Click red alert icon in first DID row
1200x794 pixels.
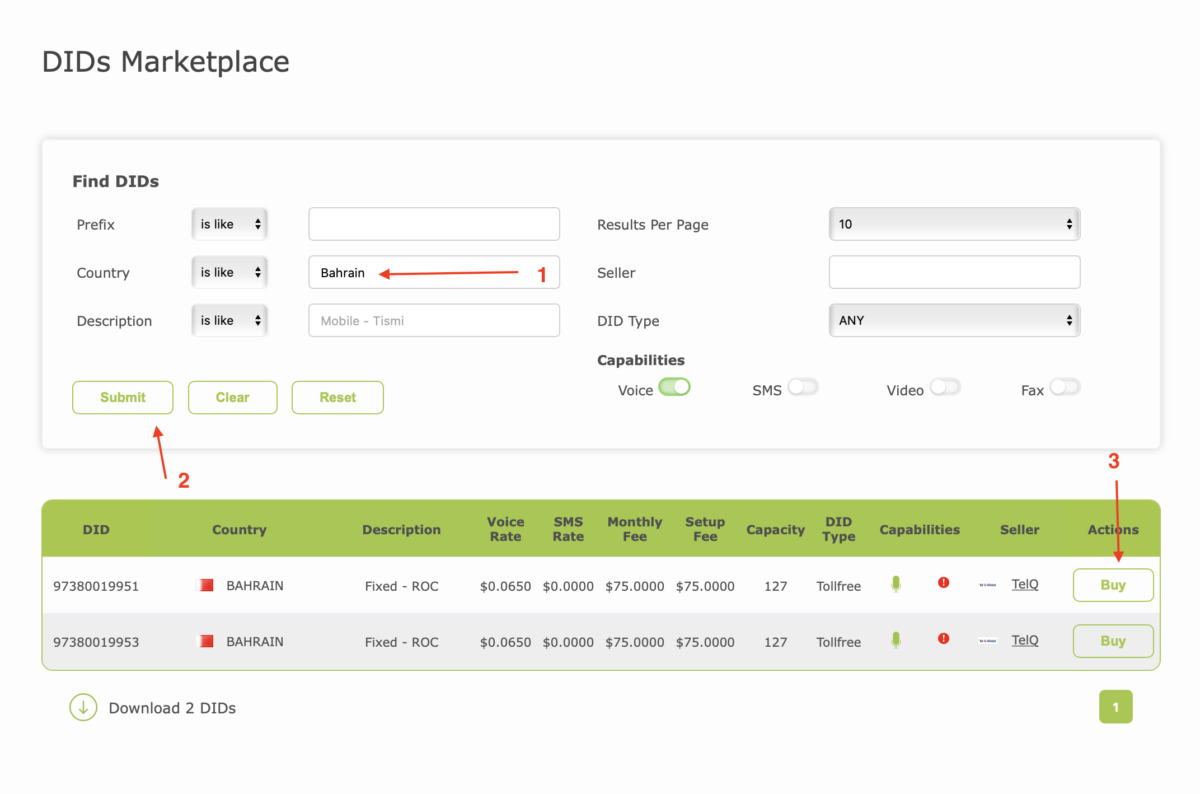(x=944, y=583)
